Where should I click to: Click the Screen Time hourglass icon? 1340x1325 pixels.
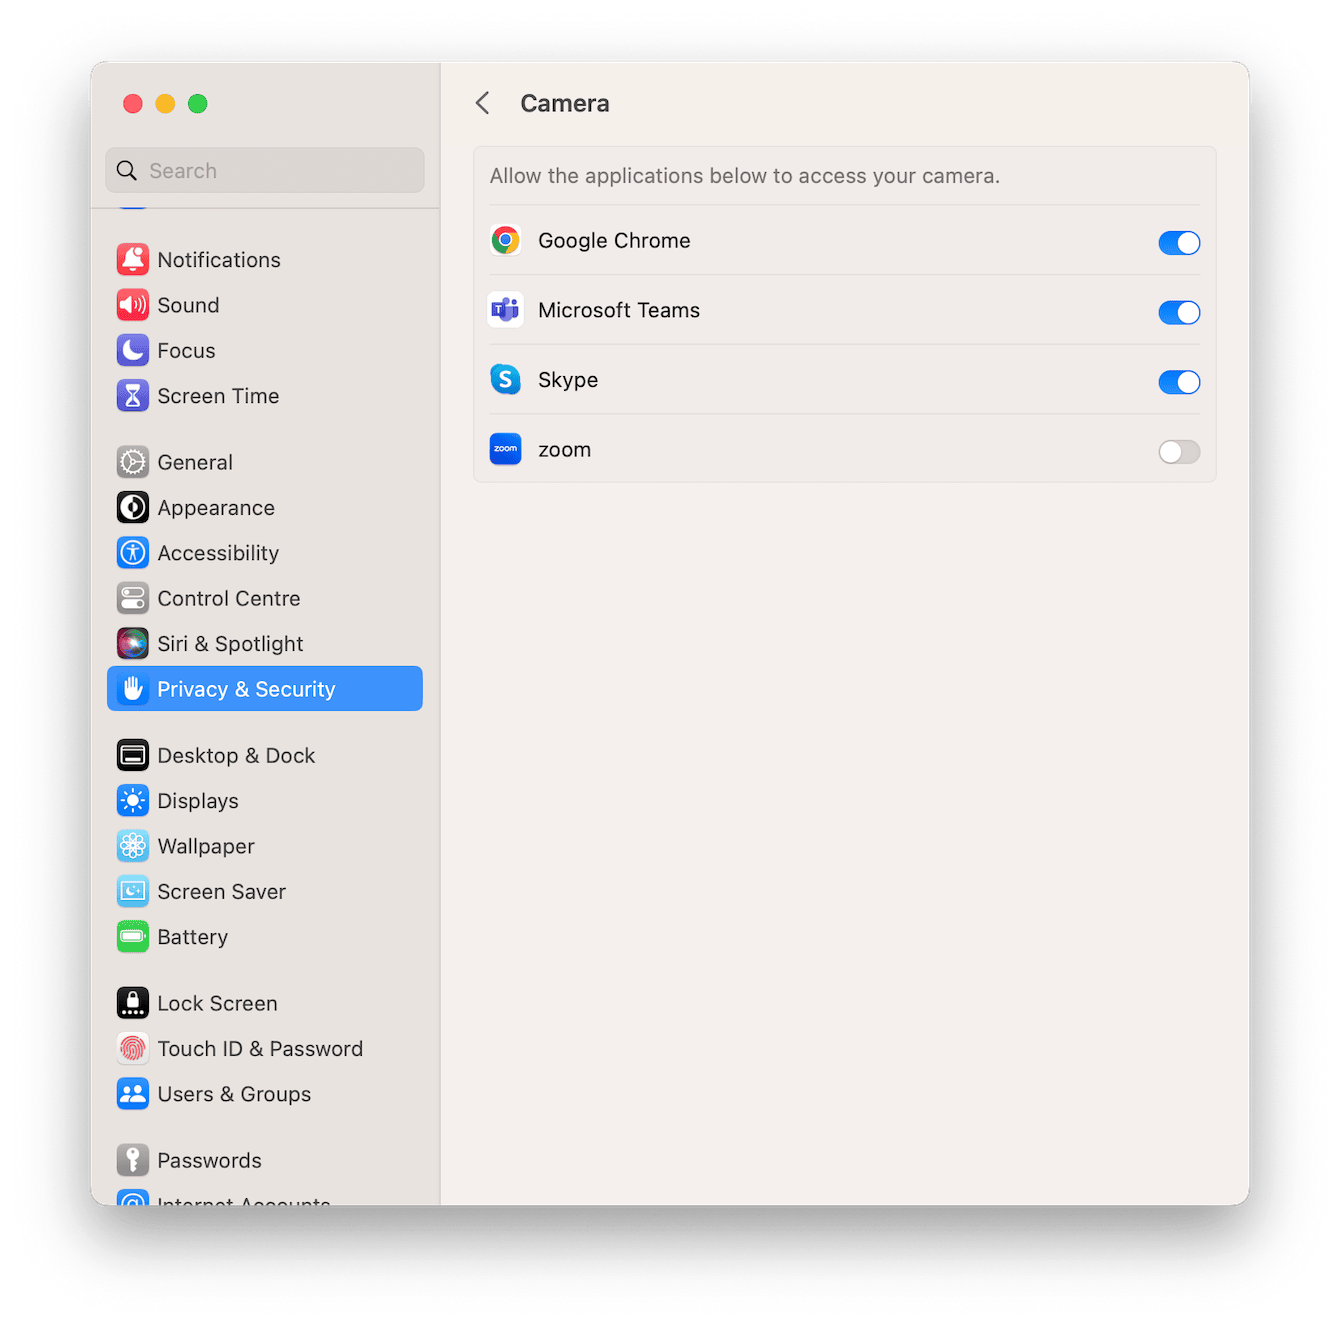click(x=133, y=395)
